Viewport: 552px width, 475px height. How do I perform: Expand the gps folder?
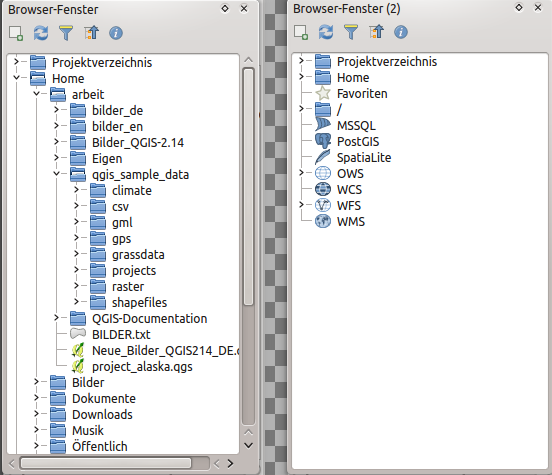pyautogui.click(x=76, y=238)
